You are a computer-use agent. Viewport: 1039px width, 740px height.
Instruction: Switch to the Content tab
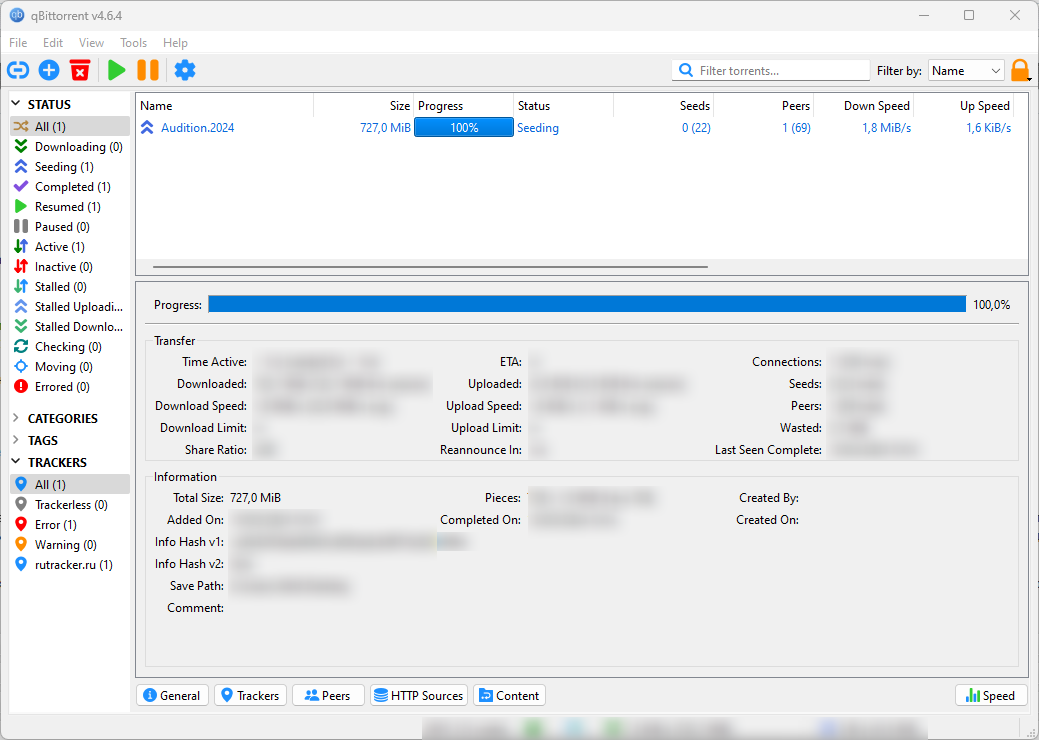click(510, 696)
